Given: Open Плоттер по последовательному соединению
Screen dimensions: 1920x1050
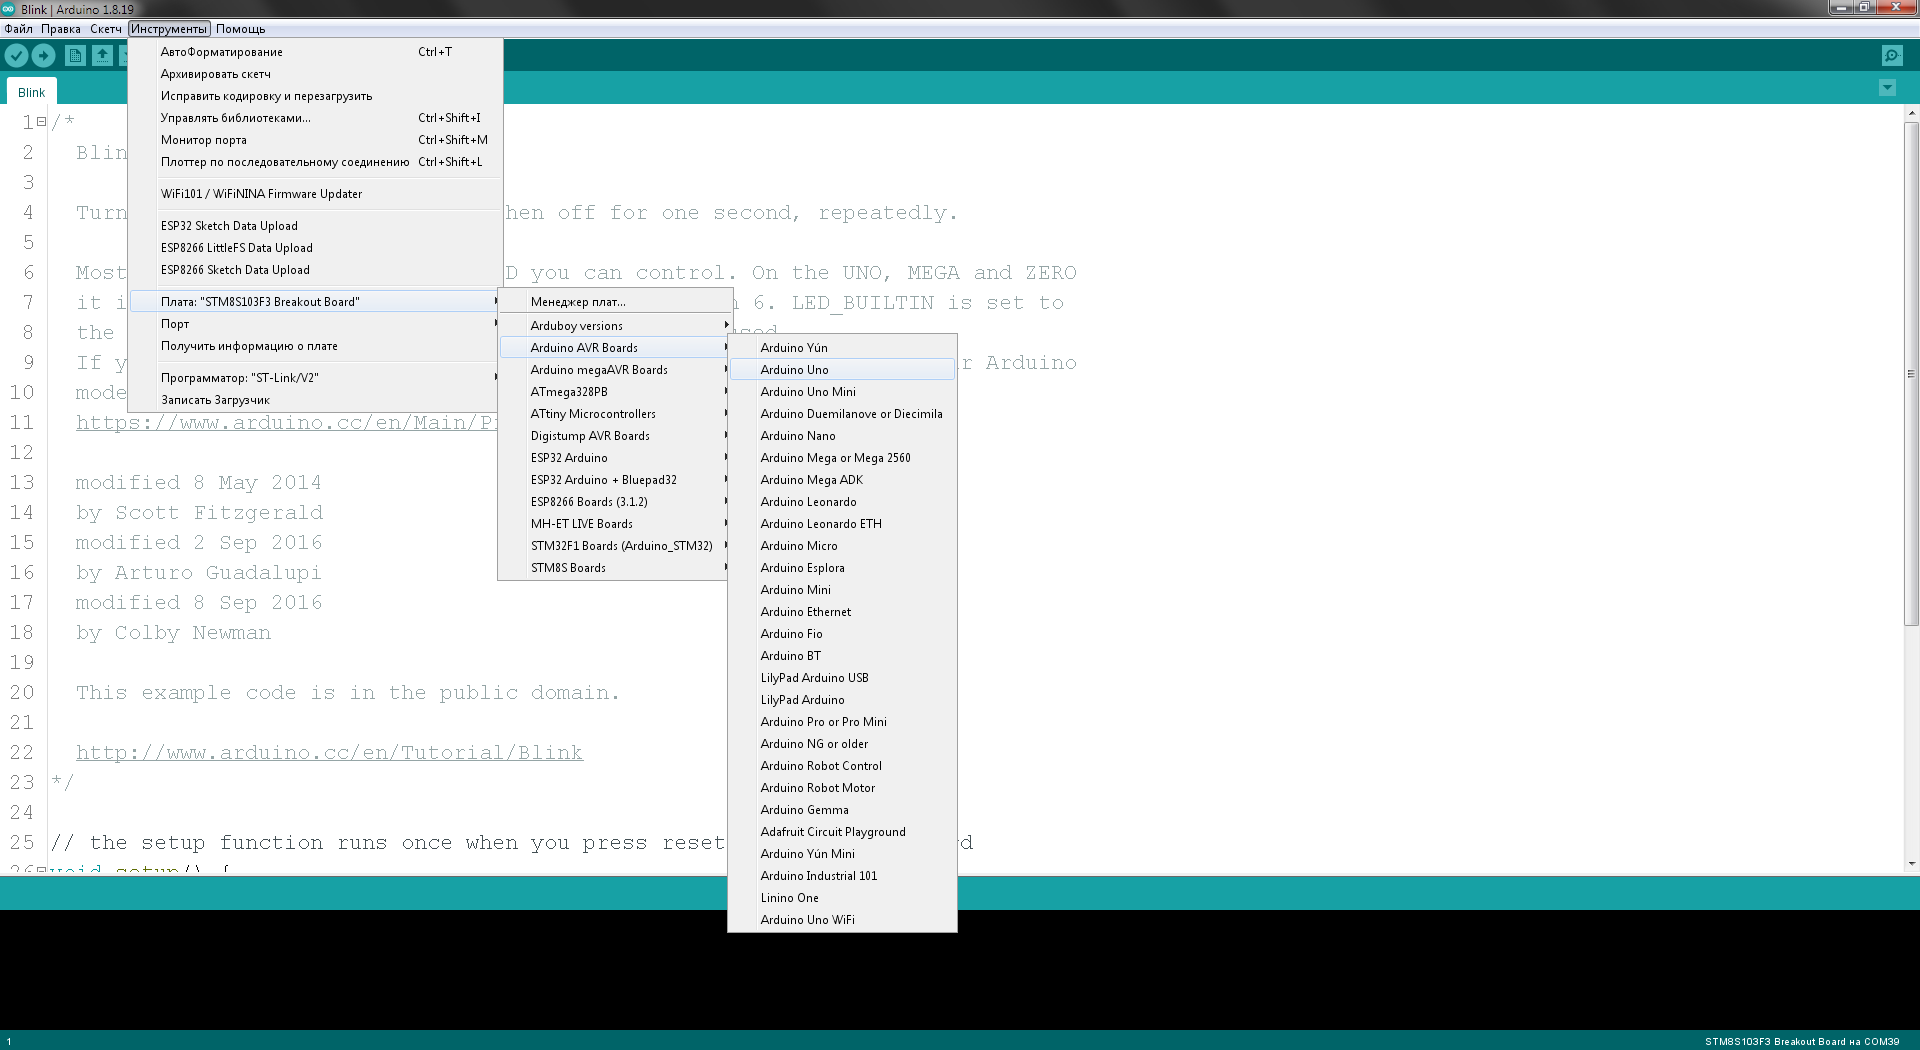Looking at the screenshot, I should [315, 162].
